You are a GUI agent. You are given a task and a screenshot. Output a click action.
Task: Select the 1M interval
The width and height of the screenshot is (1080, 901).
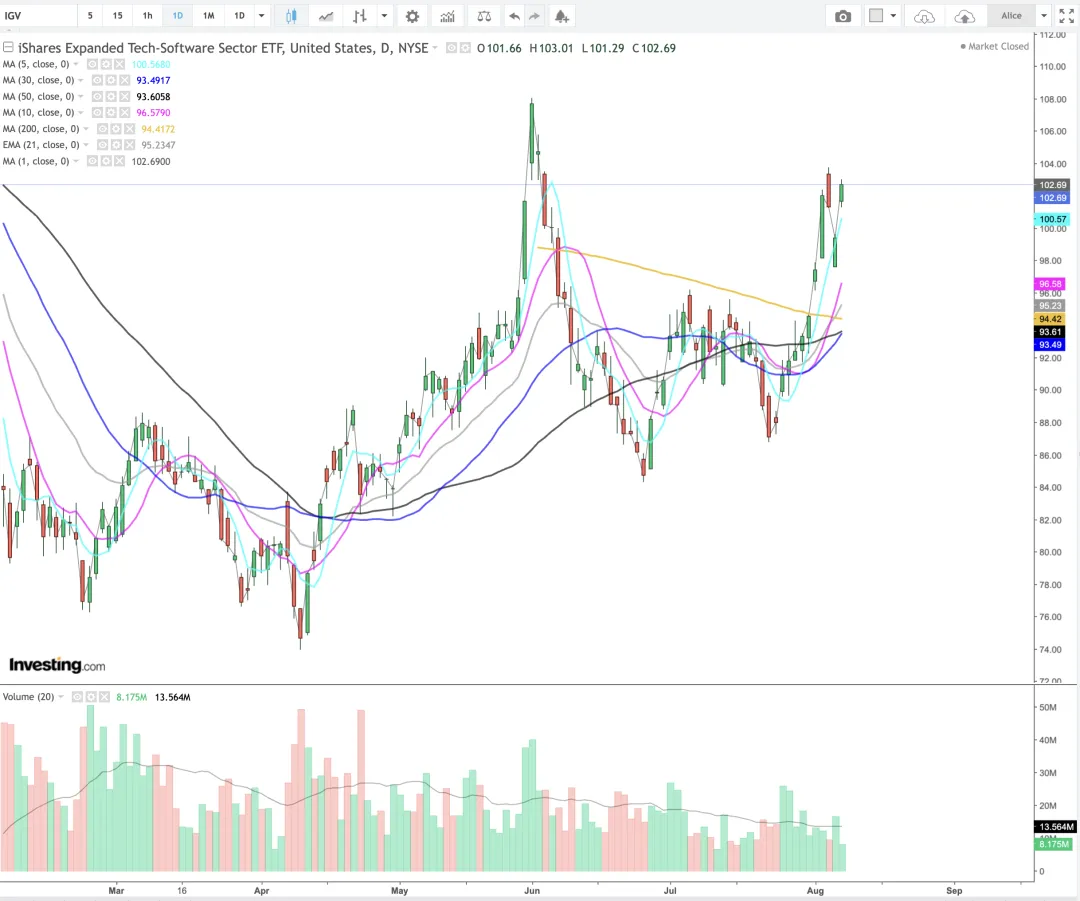[x=209, y=16]
